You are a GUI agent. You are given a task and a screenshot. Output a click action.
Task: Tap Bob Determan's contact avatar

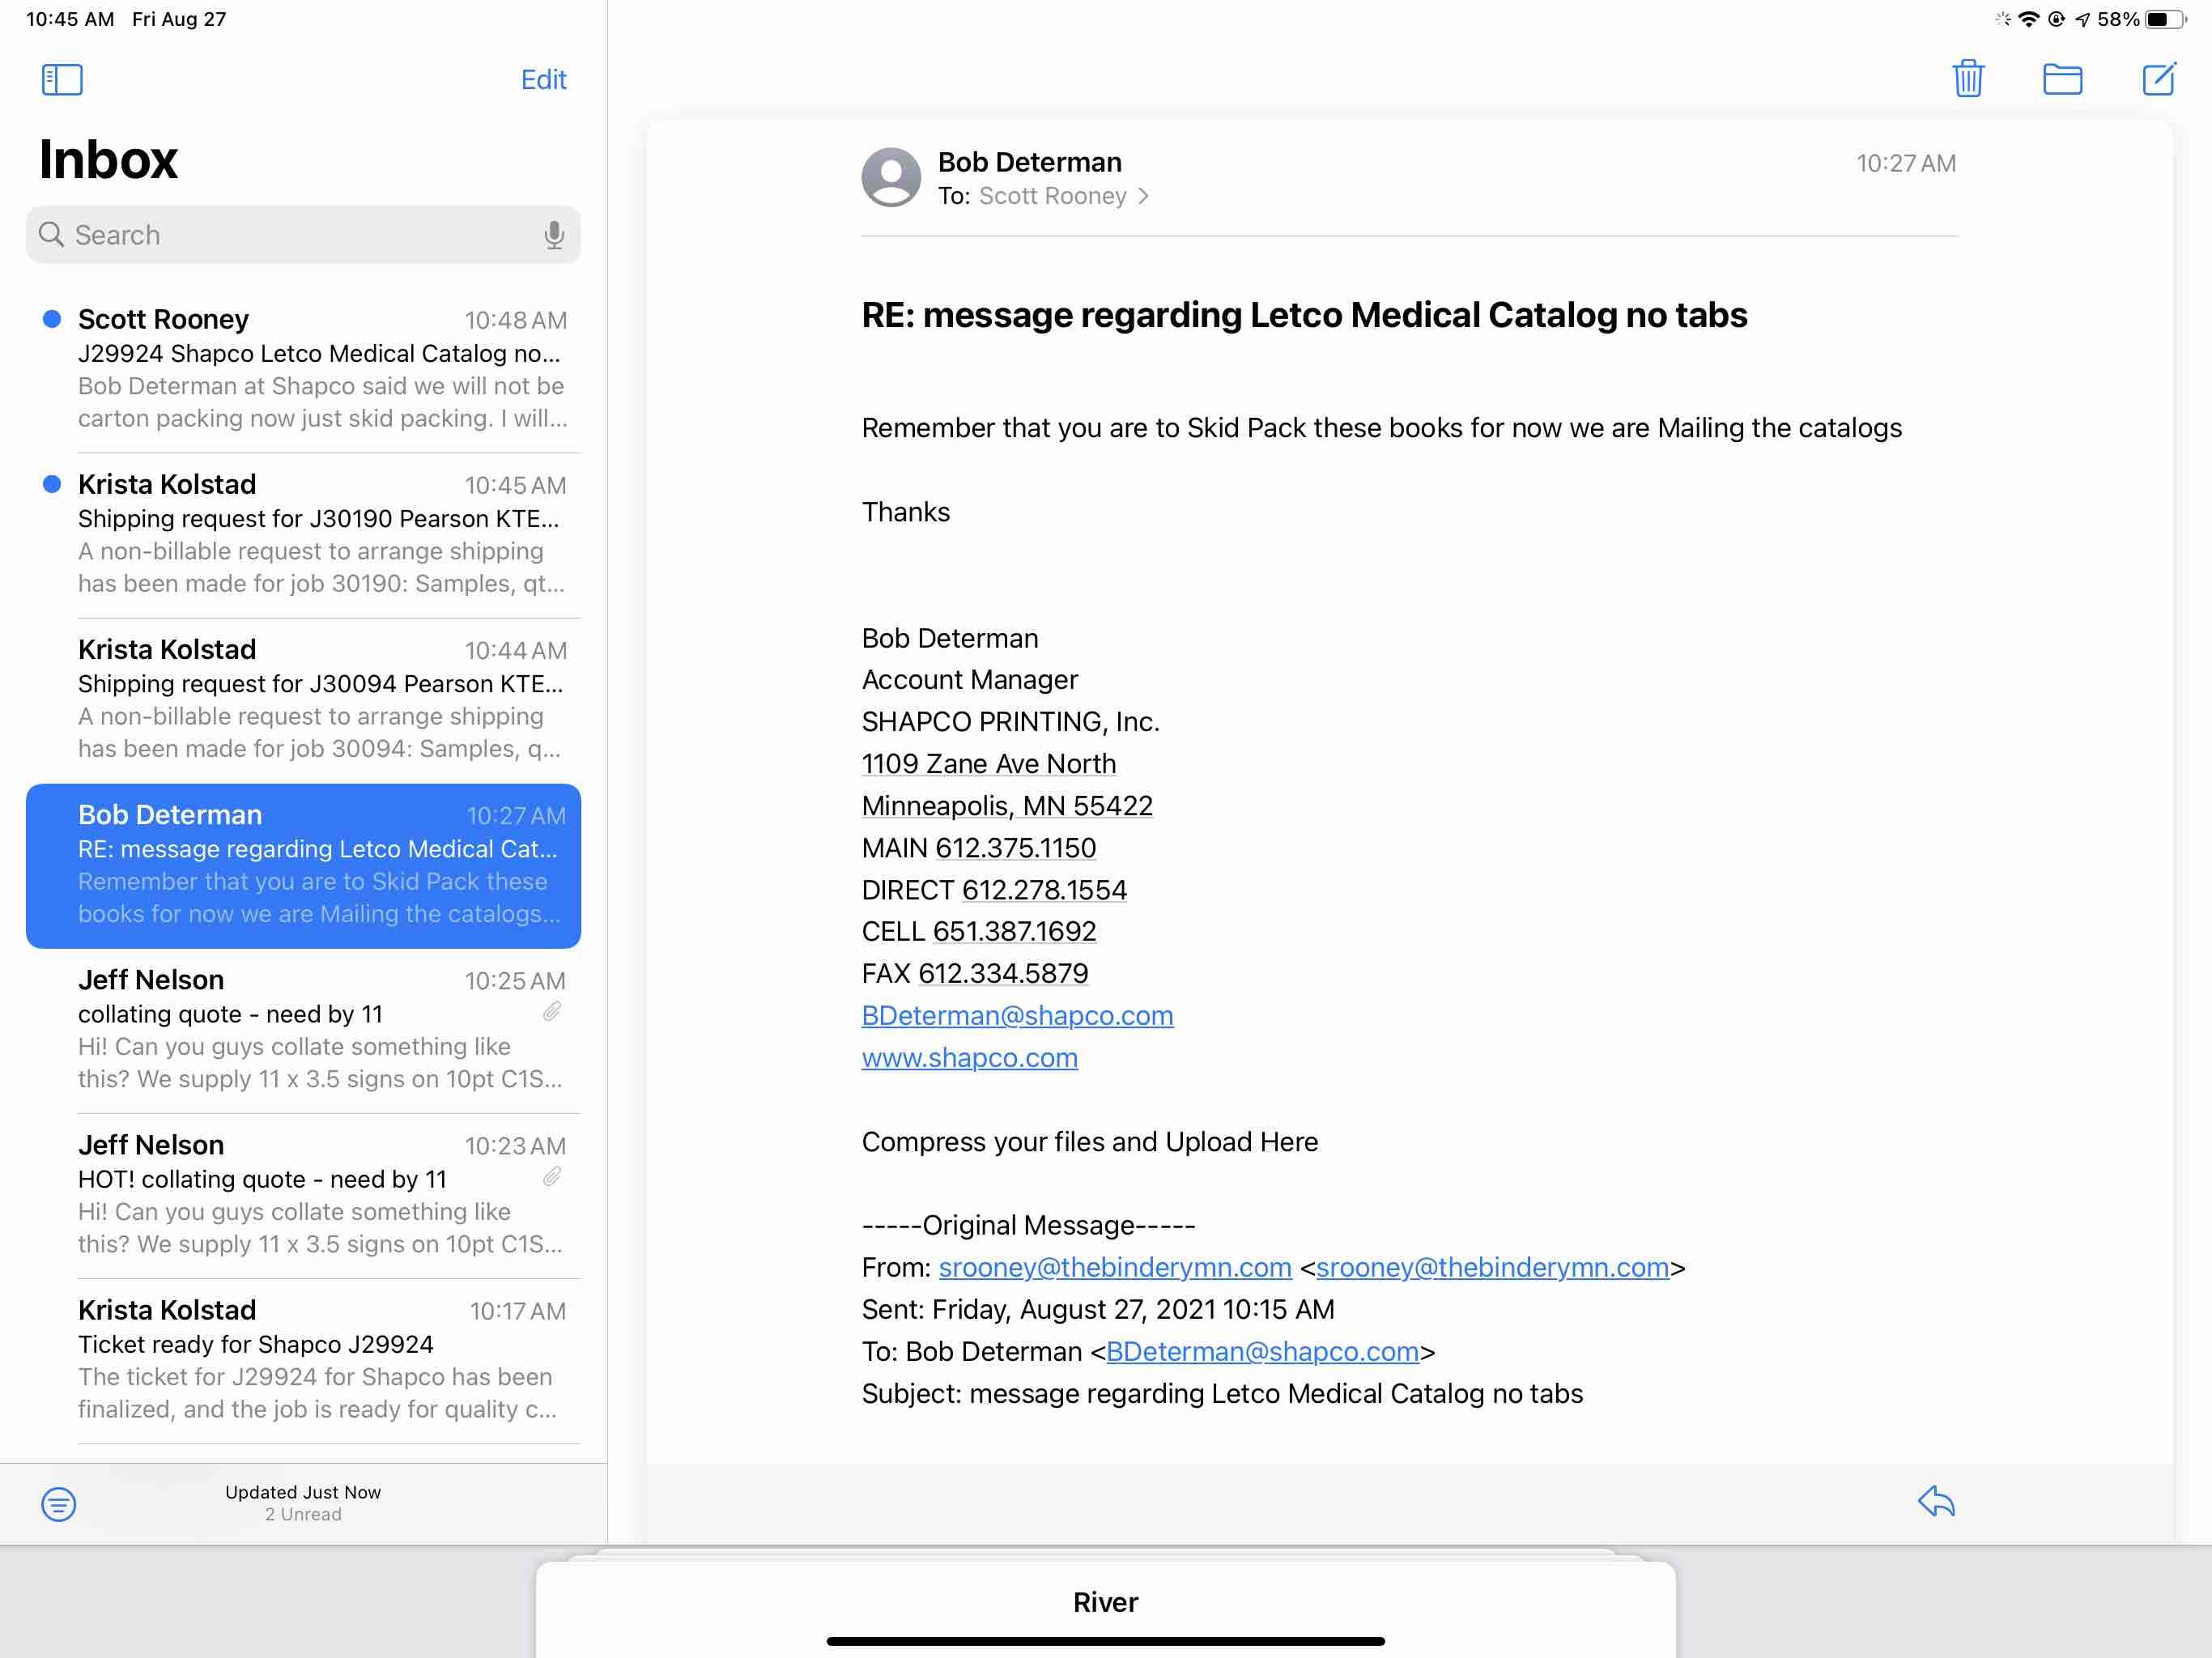[890, 178]
